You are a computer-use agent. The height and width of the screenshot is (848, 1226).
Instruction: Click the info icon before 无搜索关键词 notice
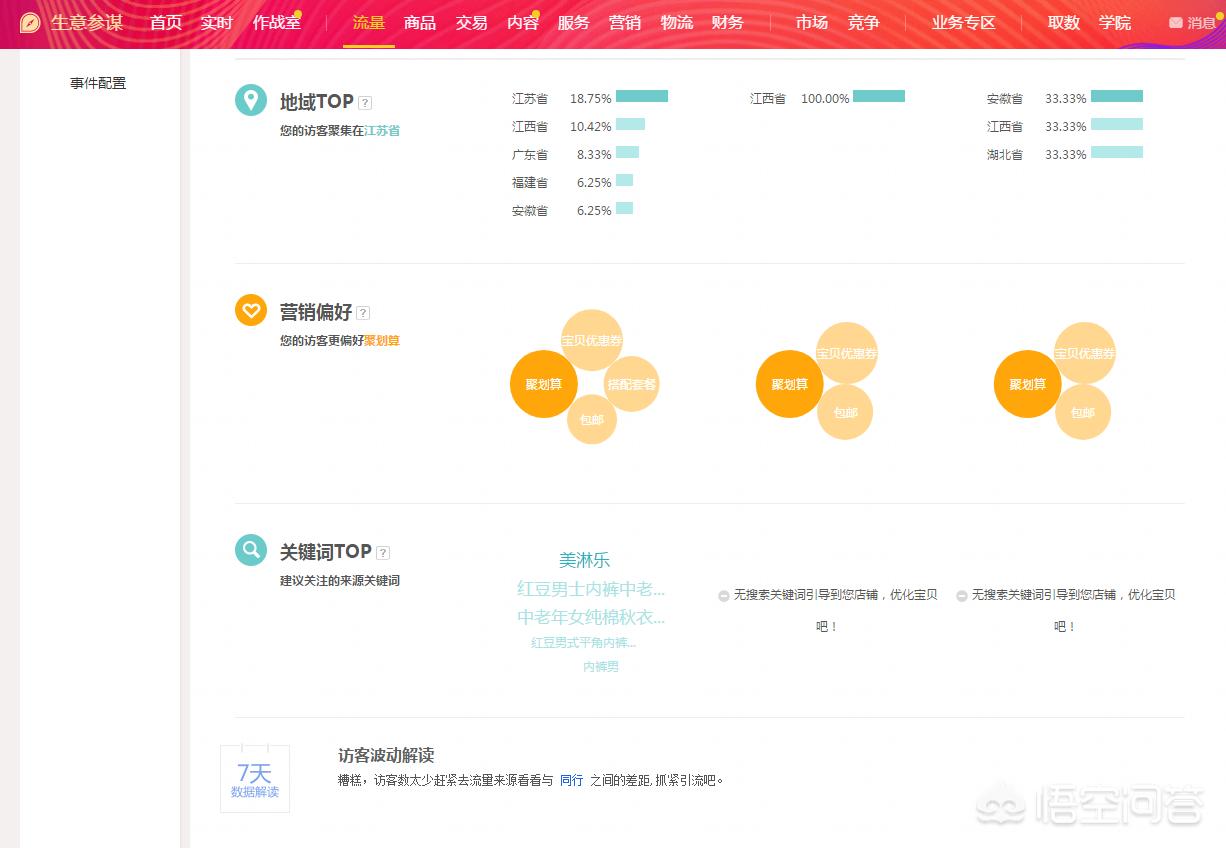click(x=722, y=596)
